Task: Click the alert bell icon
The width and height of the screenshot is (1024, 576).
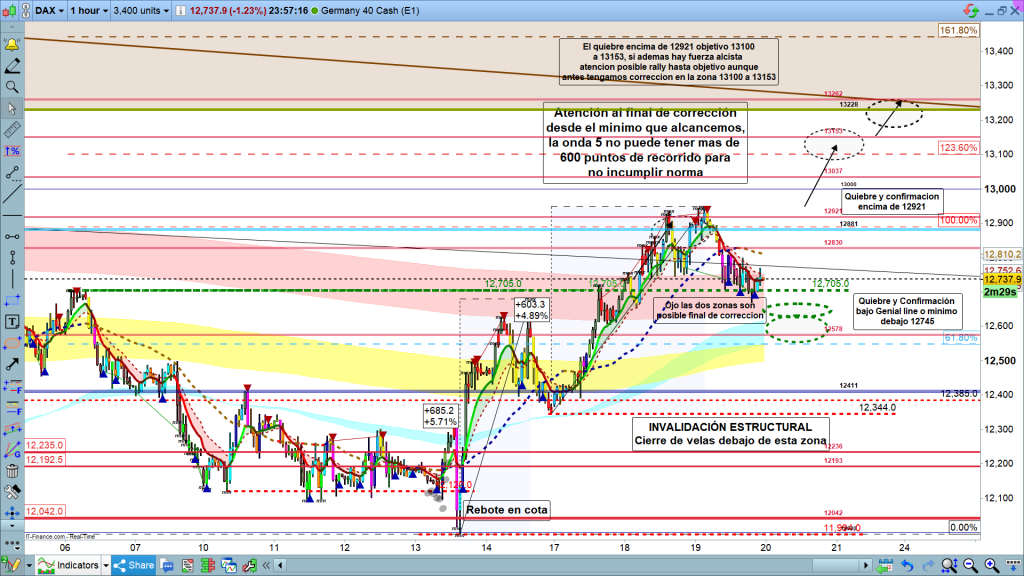Action: pyautogui.click(x=13, y=46)
